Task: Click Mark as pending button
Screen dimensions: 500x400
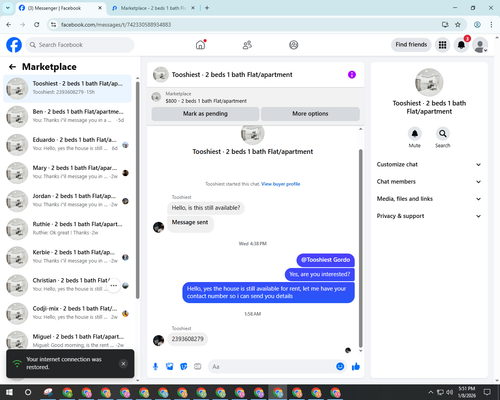Action: pyautogui.click(x=205, y=114)
